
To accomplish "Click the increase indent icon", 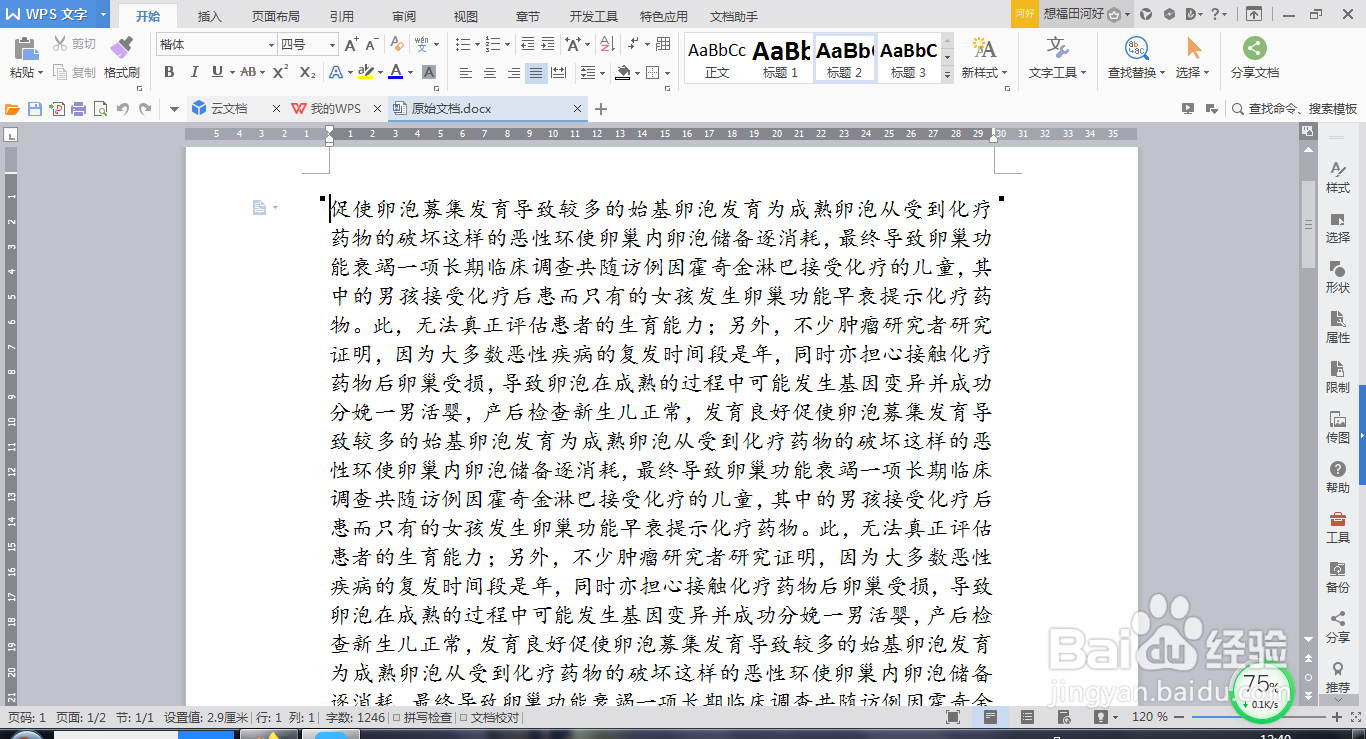I will (x=547, y=44).
